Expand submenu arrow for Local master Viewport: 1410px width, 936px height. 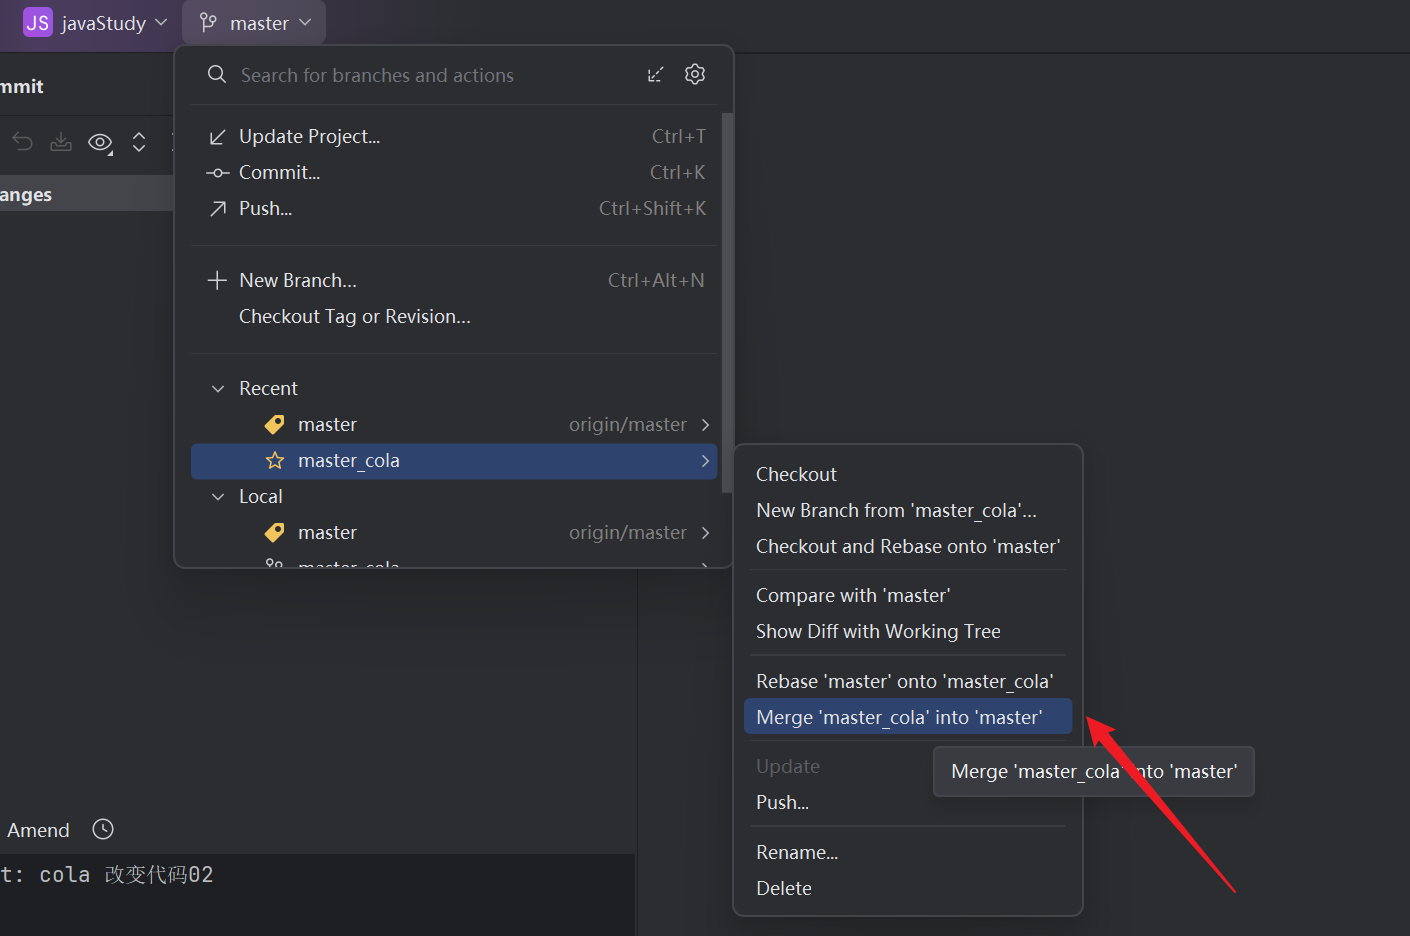705,533
